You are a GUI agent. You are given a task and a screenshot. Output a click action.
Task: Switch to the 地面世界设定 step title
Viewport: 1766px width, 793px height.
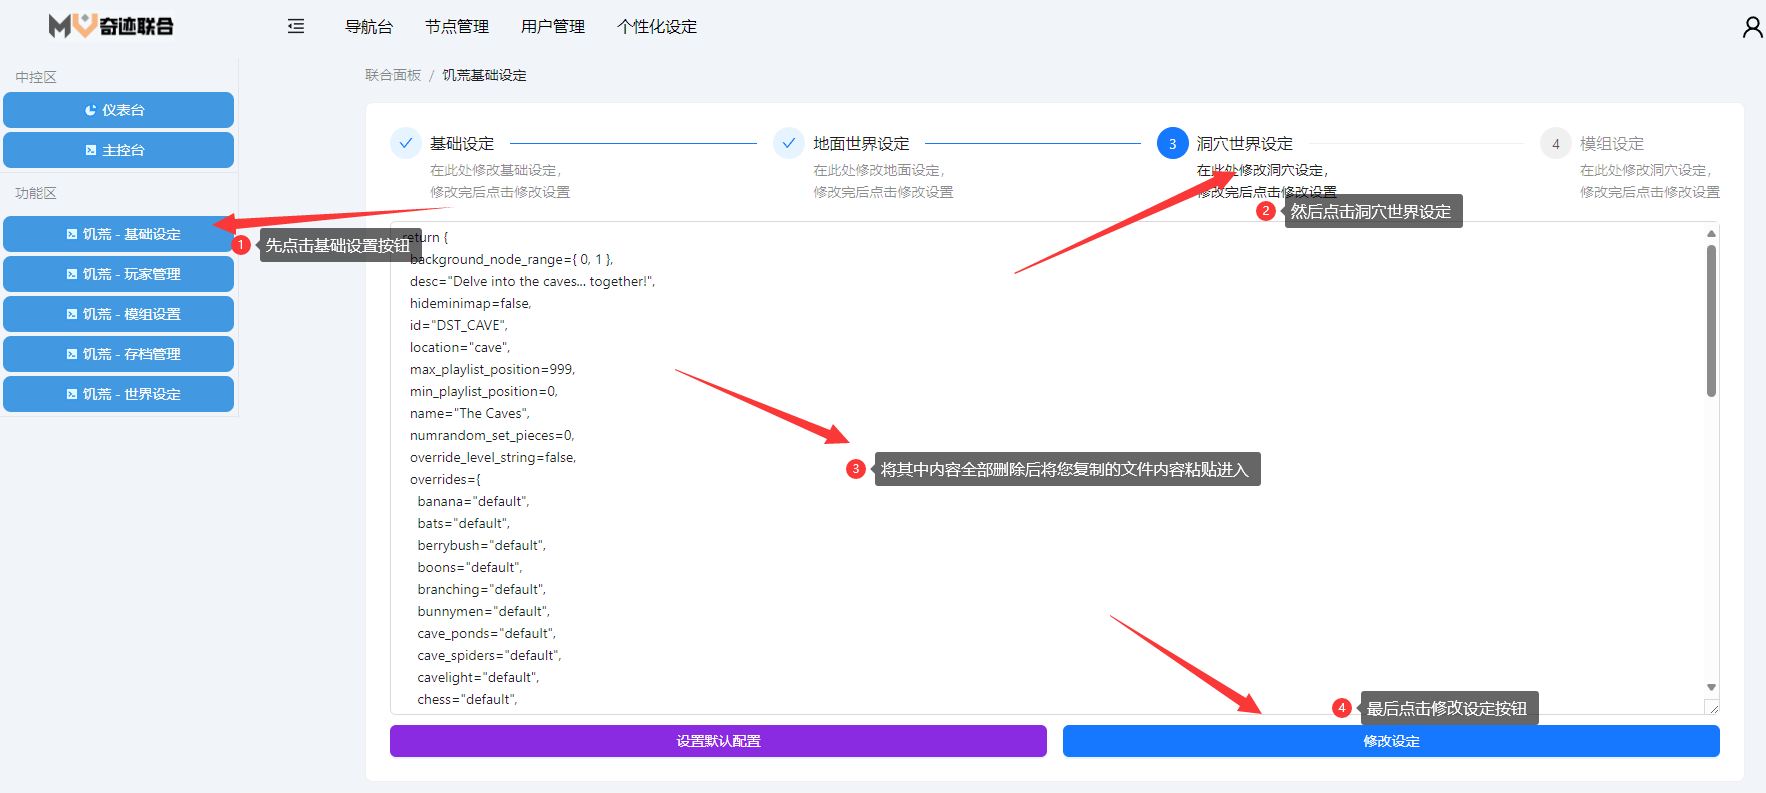(861, 144)
